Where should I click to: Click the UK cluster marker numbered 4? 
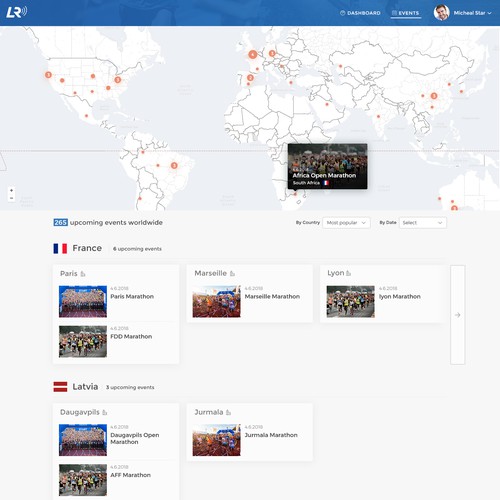[x=253, y=54]
